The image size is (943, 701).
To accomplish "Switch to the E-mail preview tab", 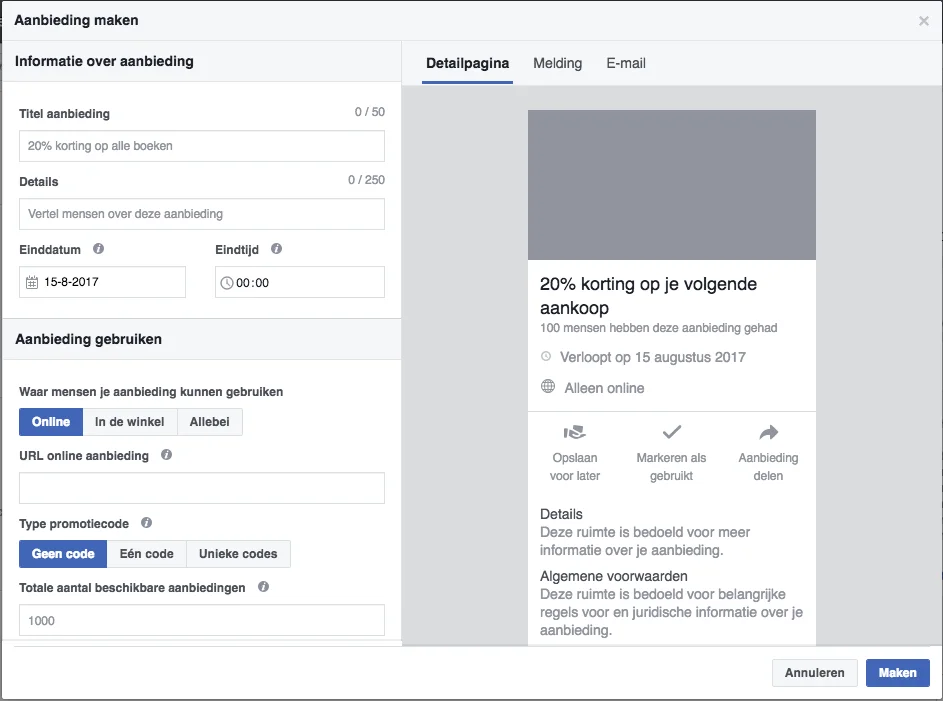I will coord(626,63).
